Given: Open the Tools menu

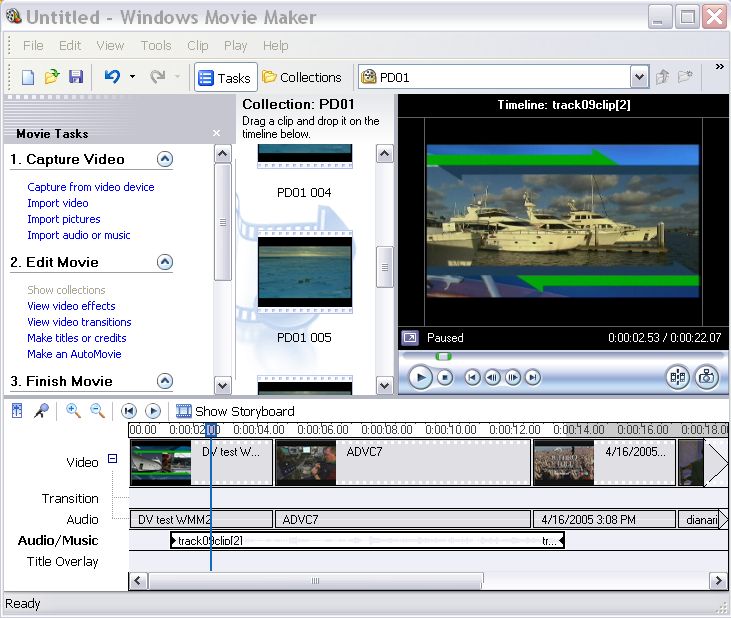Looking at the screenshot, I should 156,46.
